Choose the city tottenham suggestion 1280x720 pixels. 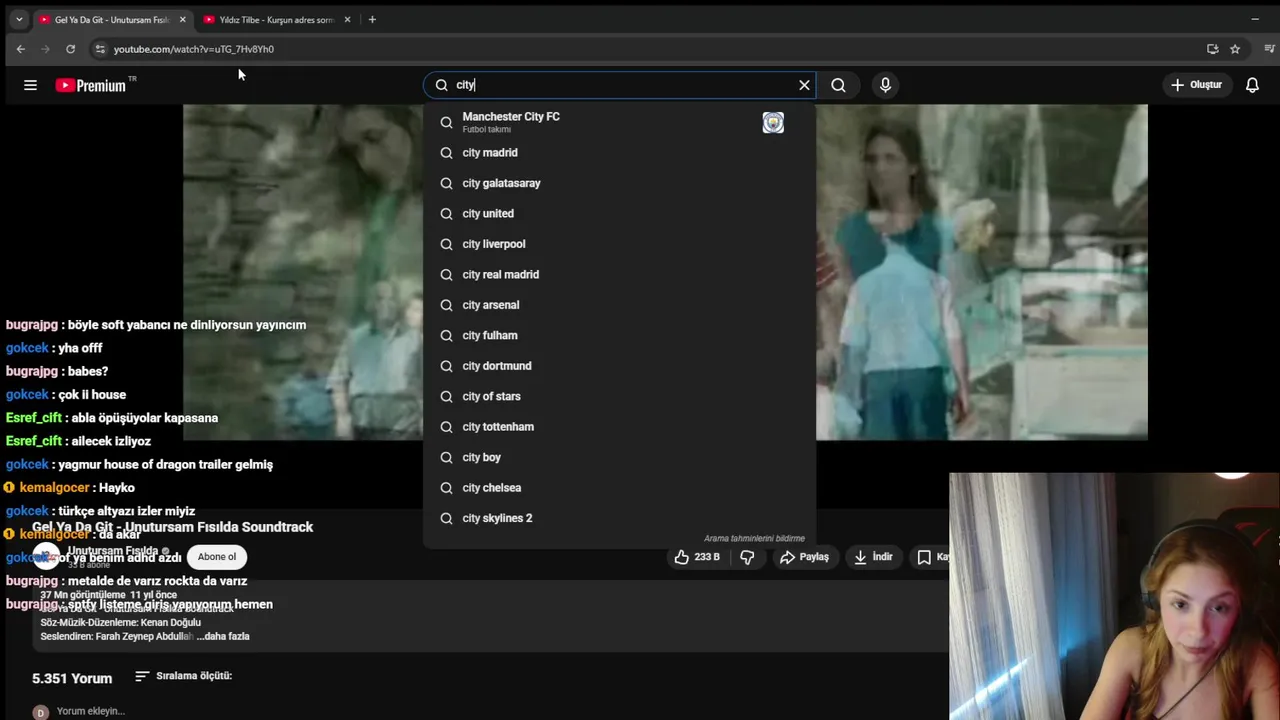(618, 427)
